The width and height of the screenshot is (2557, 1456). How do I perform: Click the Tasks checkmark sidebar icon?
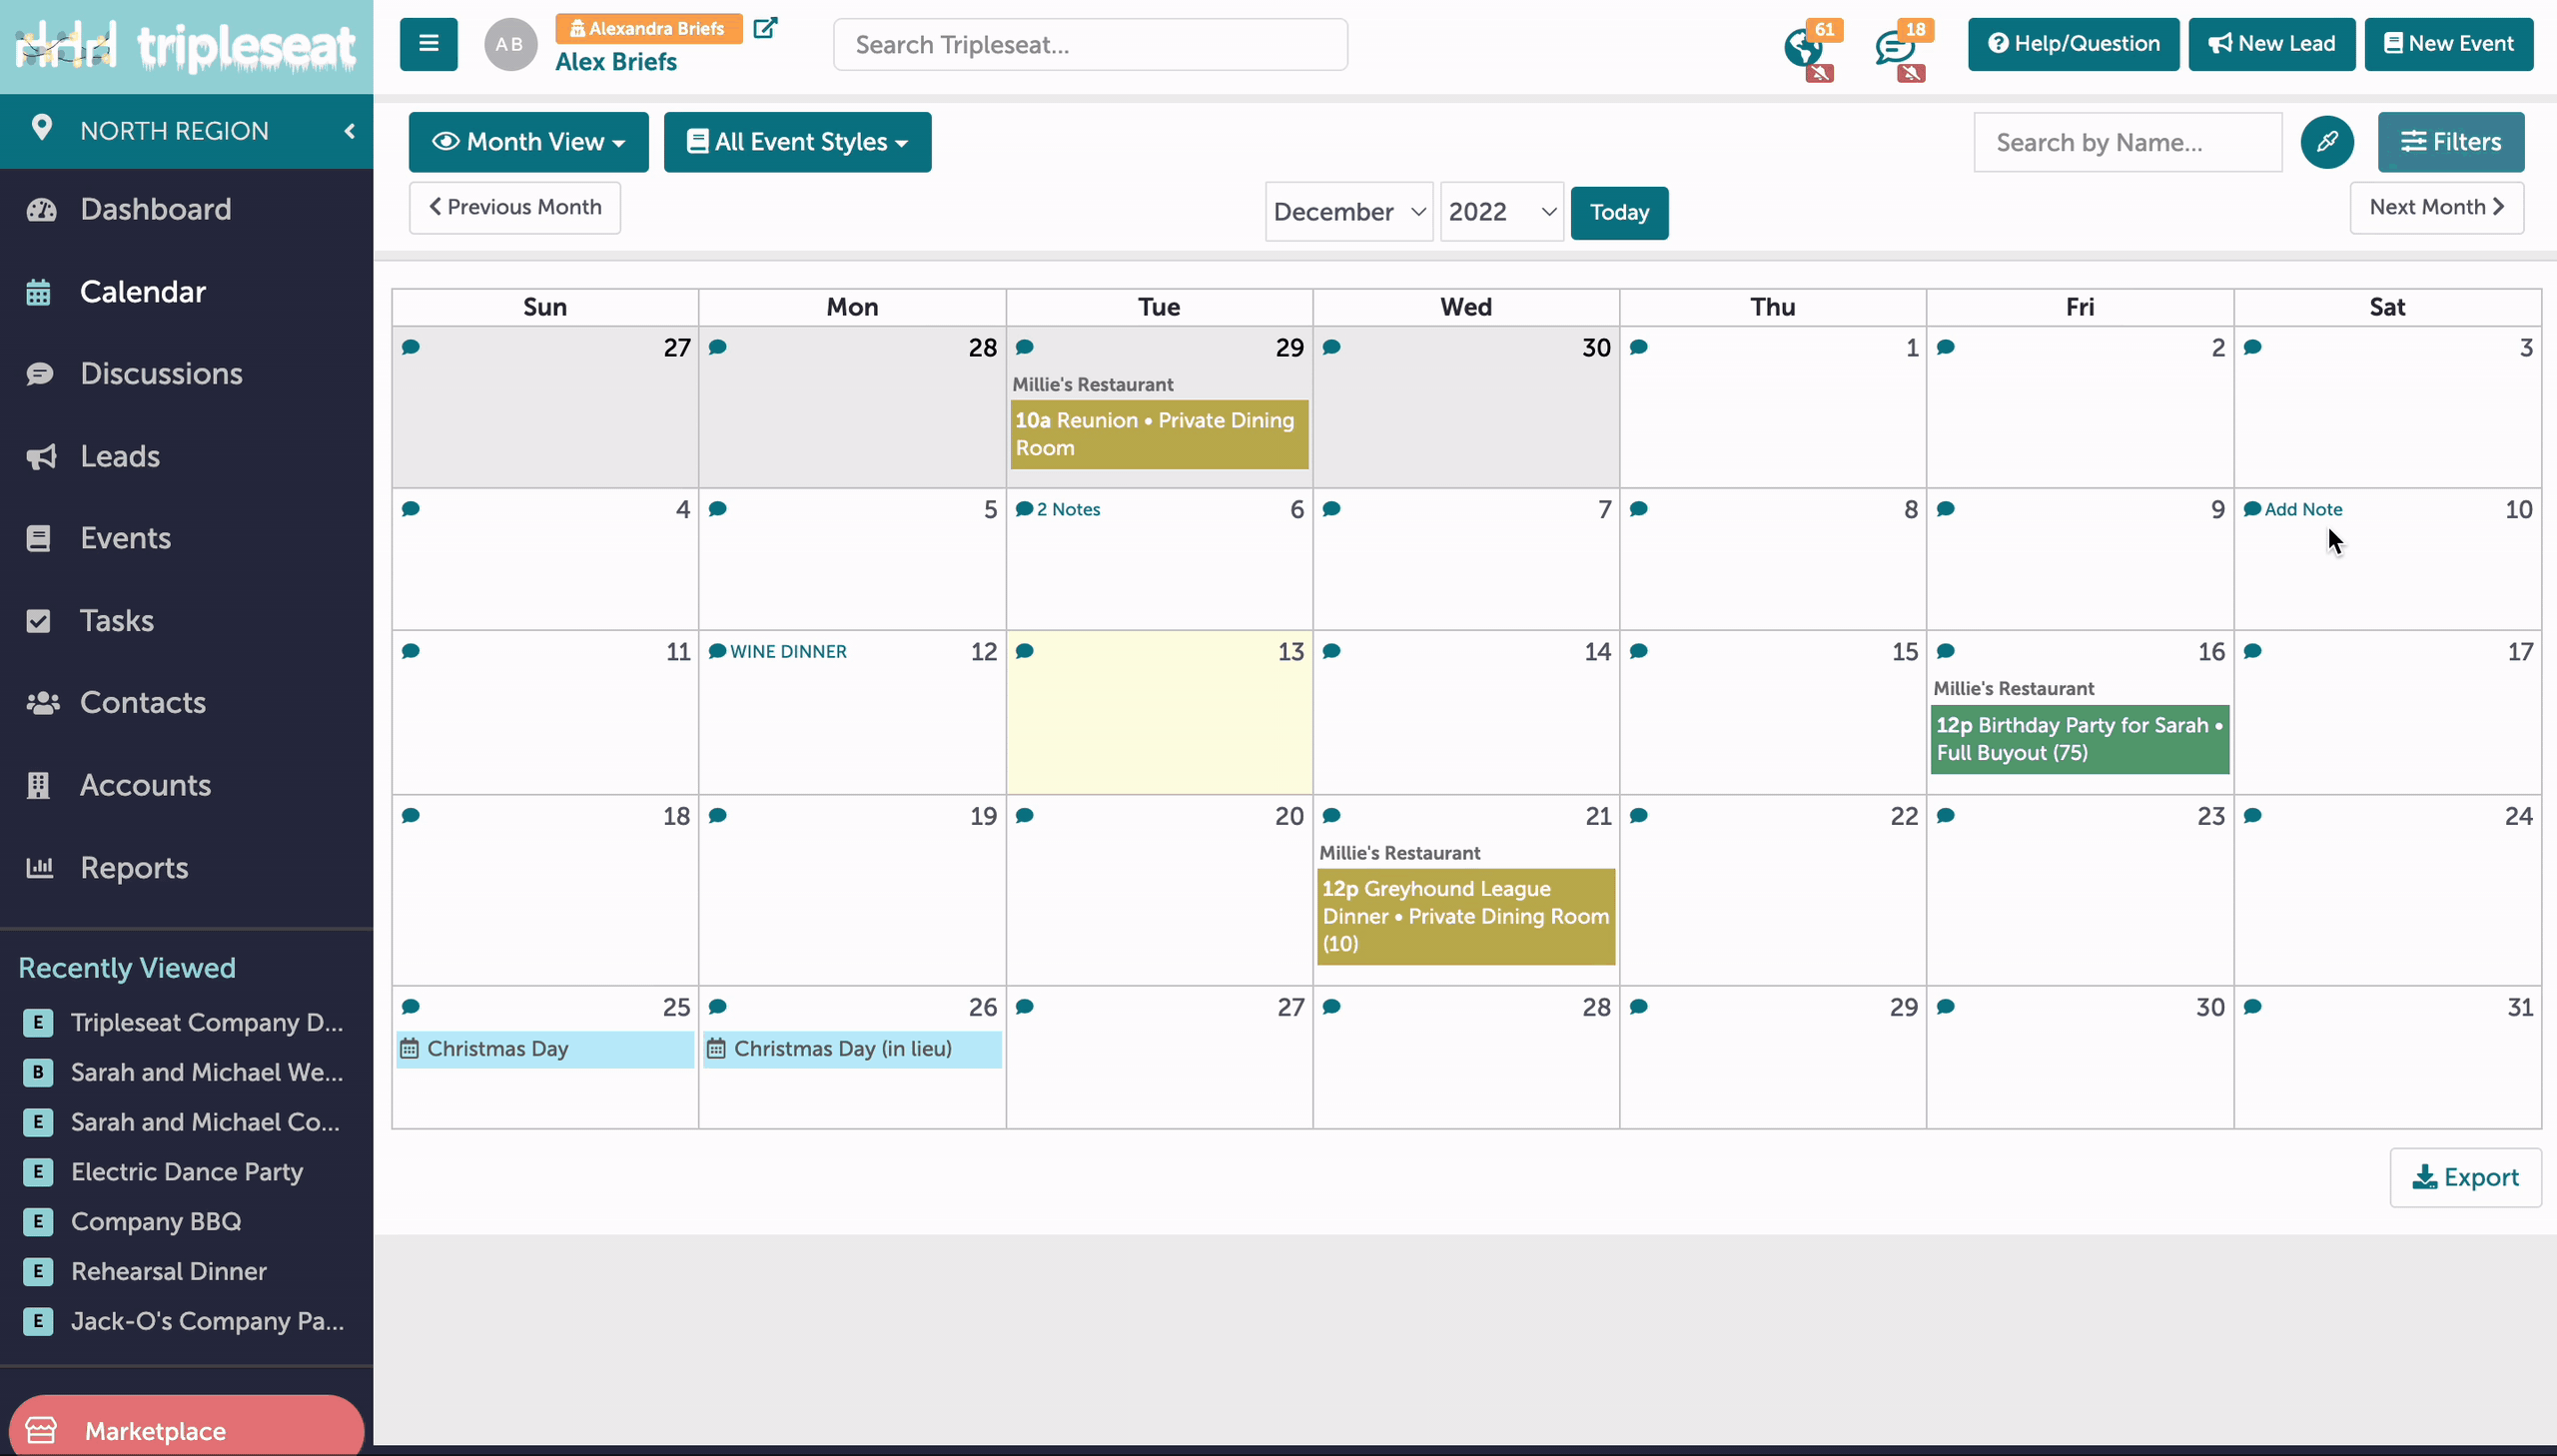tap(38, 621)
